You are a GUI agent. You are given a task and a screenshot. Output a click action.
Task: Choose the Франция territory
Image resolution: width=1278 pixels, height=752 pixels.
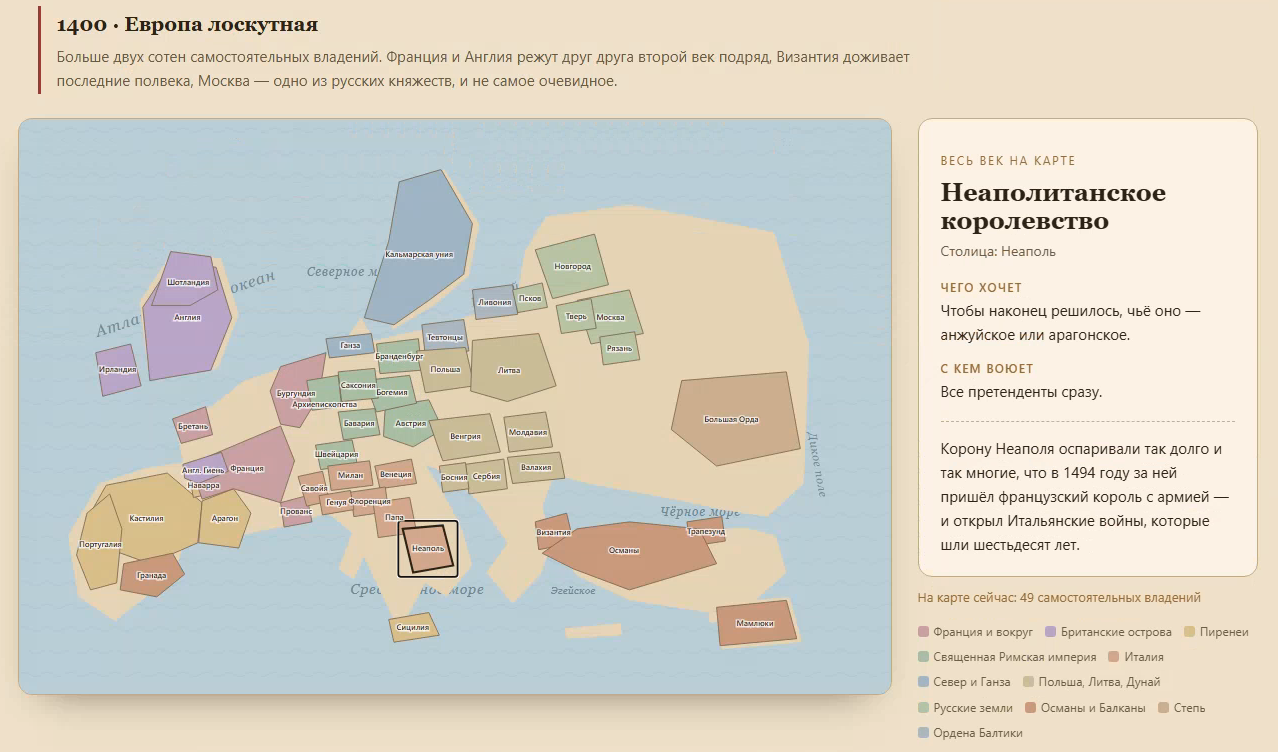click(246, 467)
